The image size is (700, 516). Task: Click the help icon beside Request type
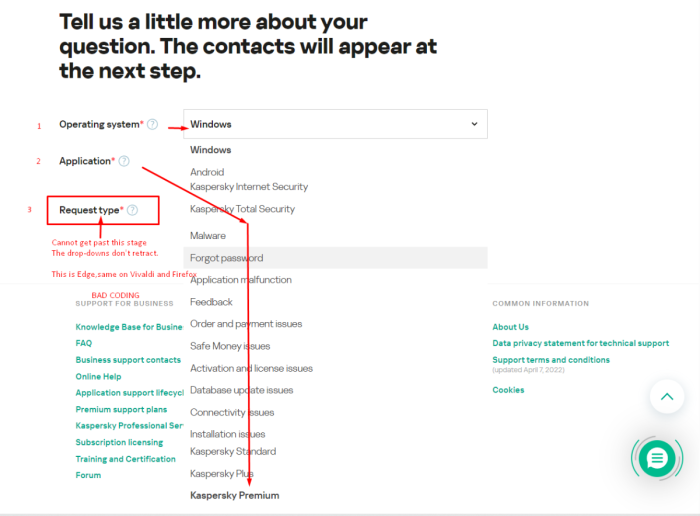click(x=132, y=210)
